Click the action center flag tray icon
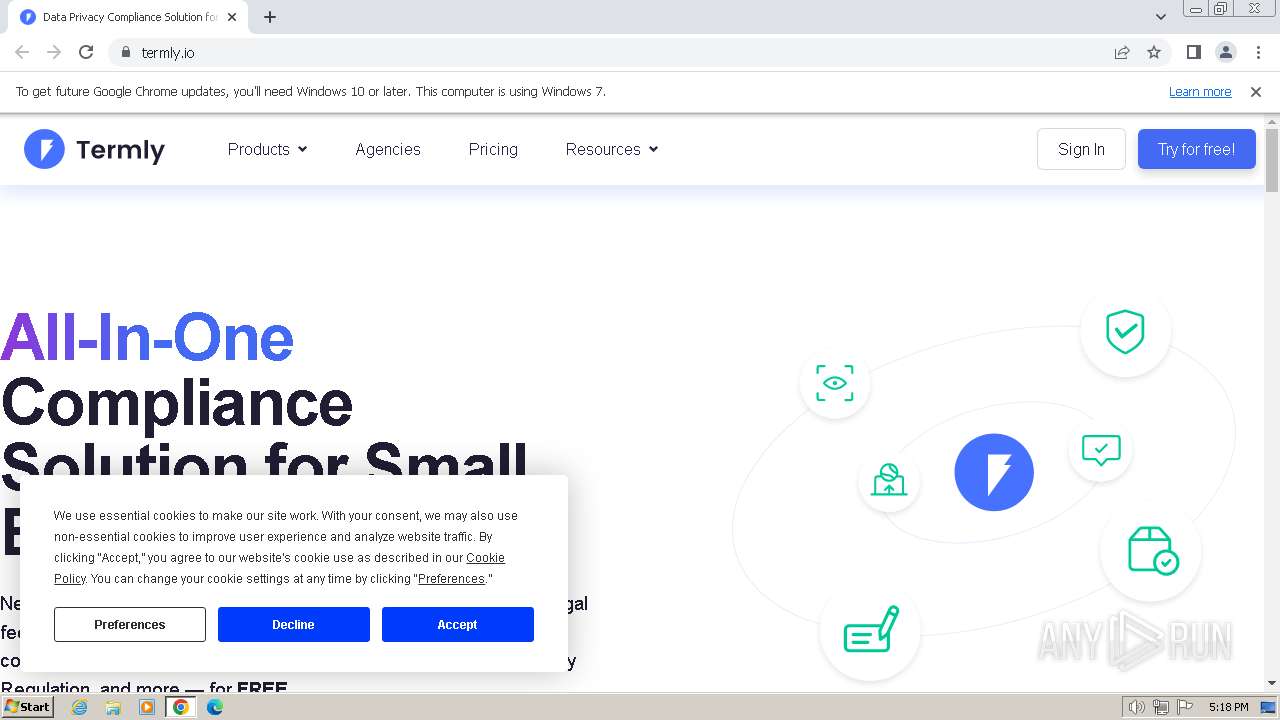1280x720 pixels. 1184,707
